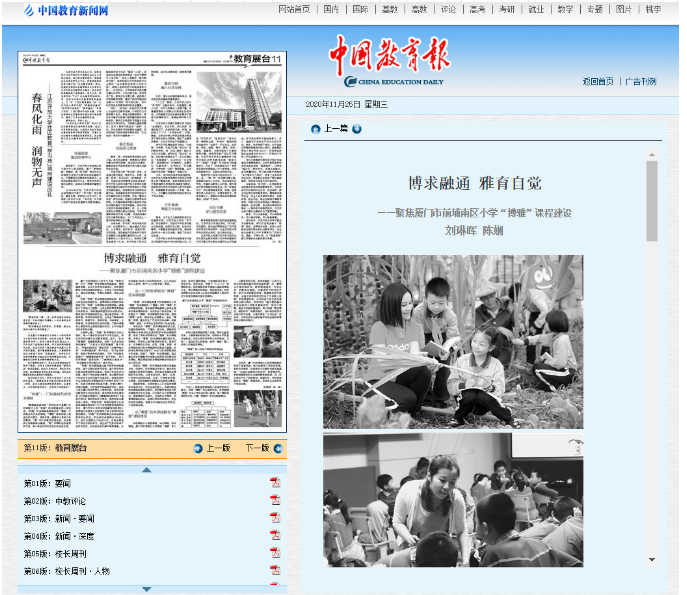Click the PDF icon beside 第03版 新闻·要闻

(274, 518)
